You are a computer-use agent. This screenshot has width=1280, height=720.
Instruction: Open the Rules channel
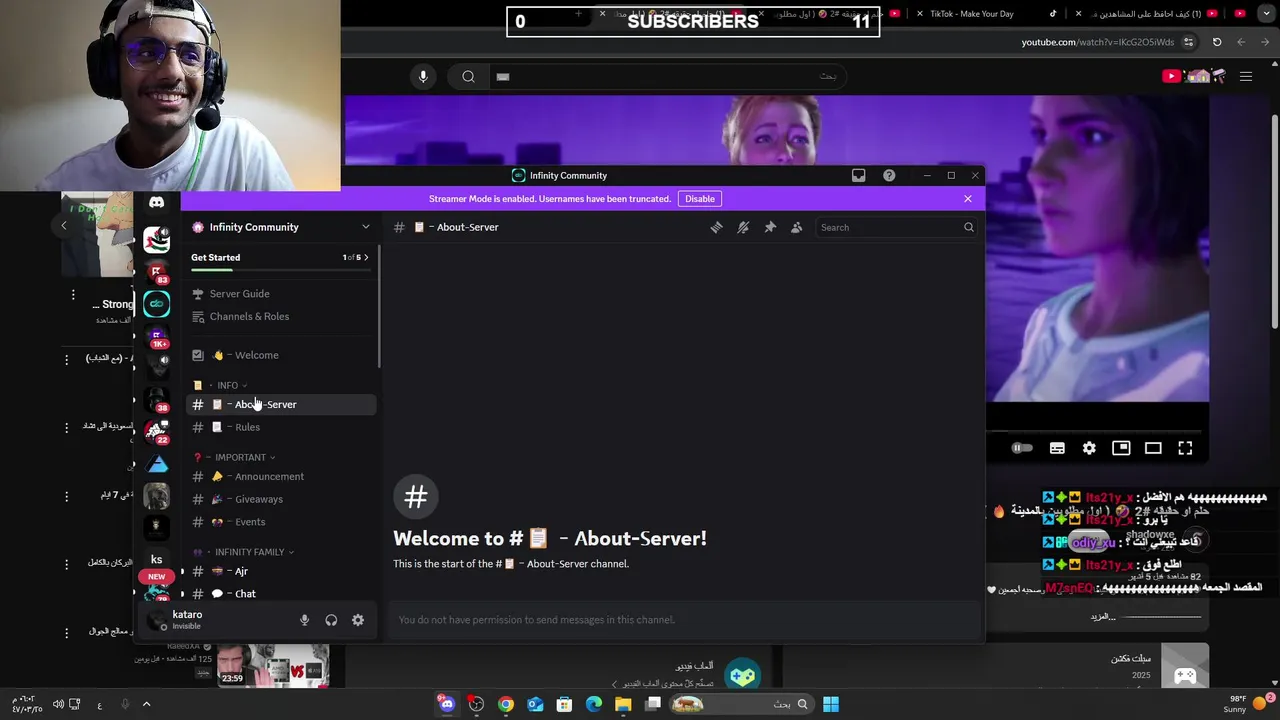[x=280, y=427]
